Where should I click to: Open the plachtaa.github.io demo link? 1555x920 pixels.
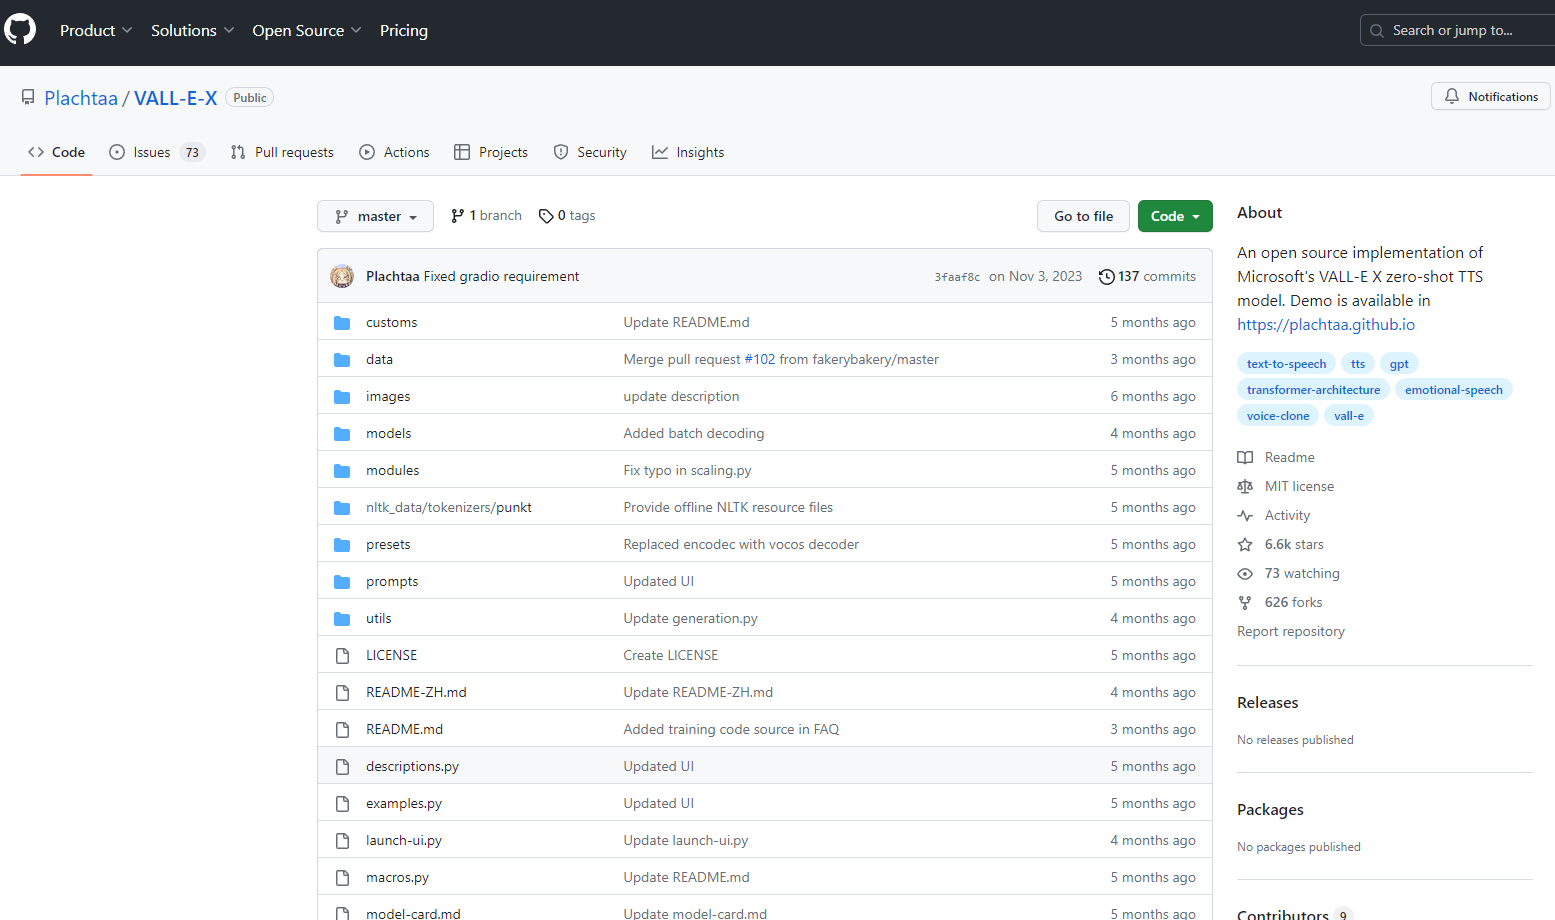[x=1326, y=324]
